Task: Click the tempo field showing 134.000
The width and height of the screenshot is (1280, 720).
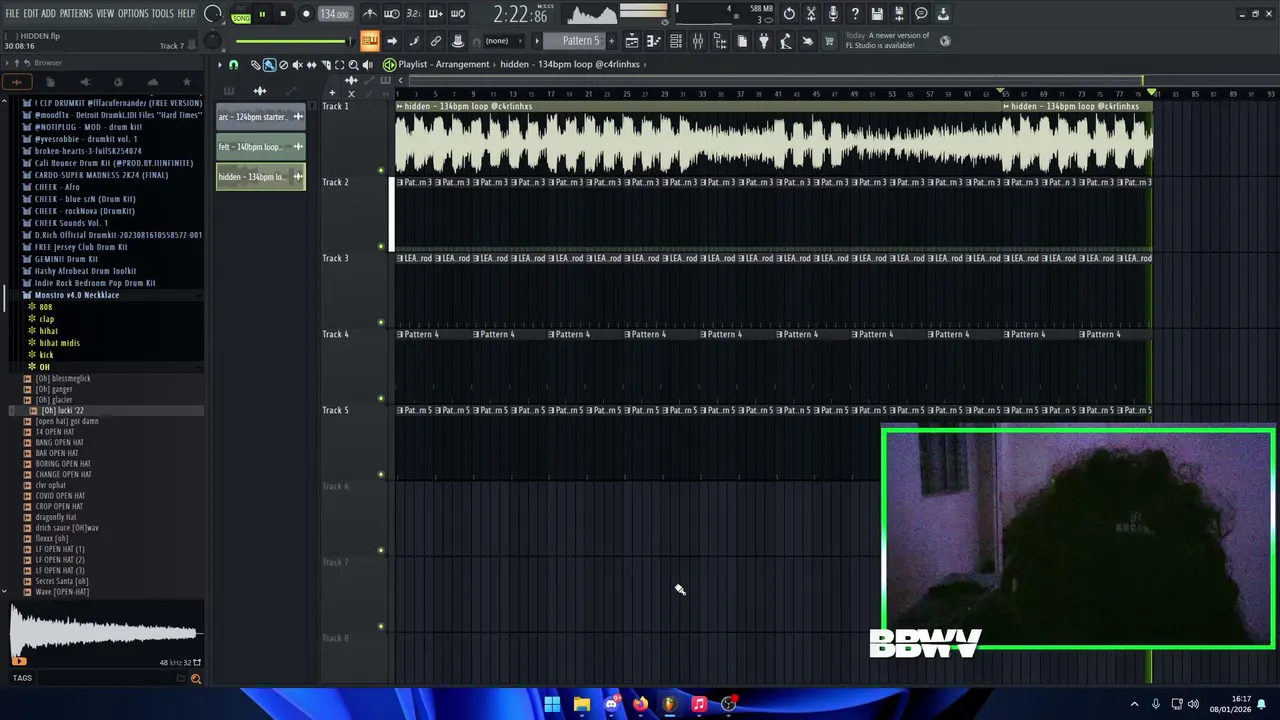Action: click(x=334, y=14)
